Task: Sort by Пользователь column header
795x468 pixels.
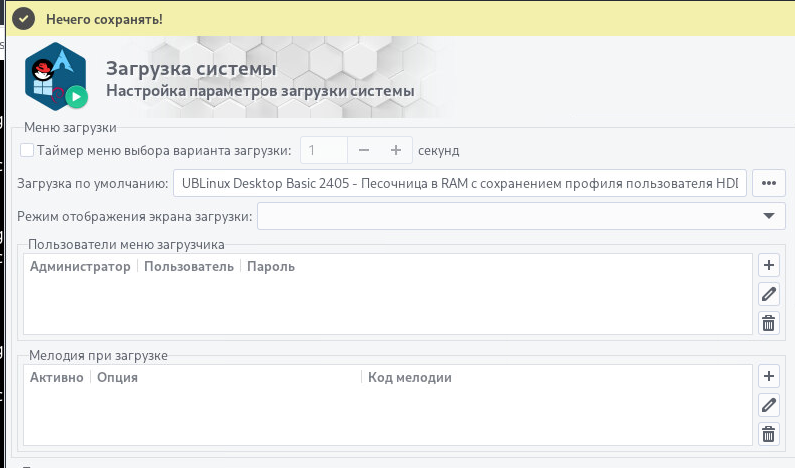Action: click(189, 267)
